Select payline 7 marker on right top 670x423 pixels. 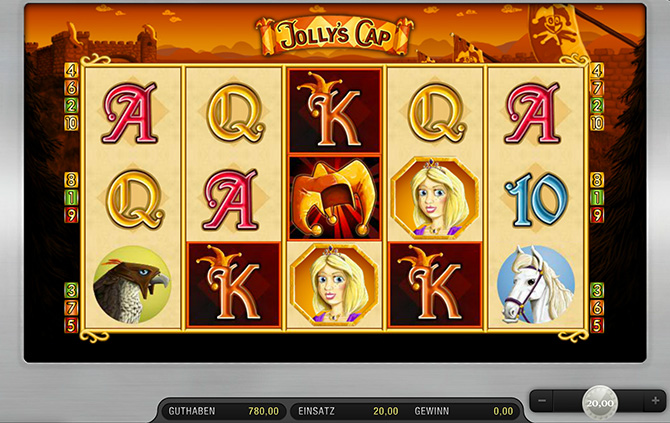[597, 88]
